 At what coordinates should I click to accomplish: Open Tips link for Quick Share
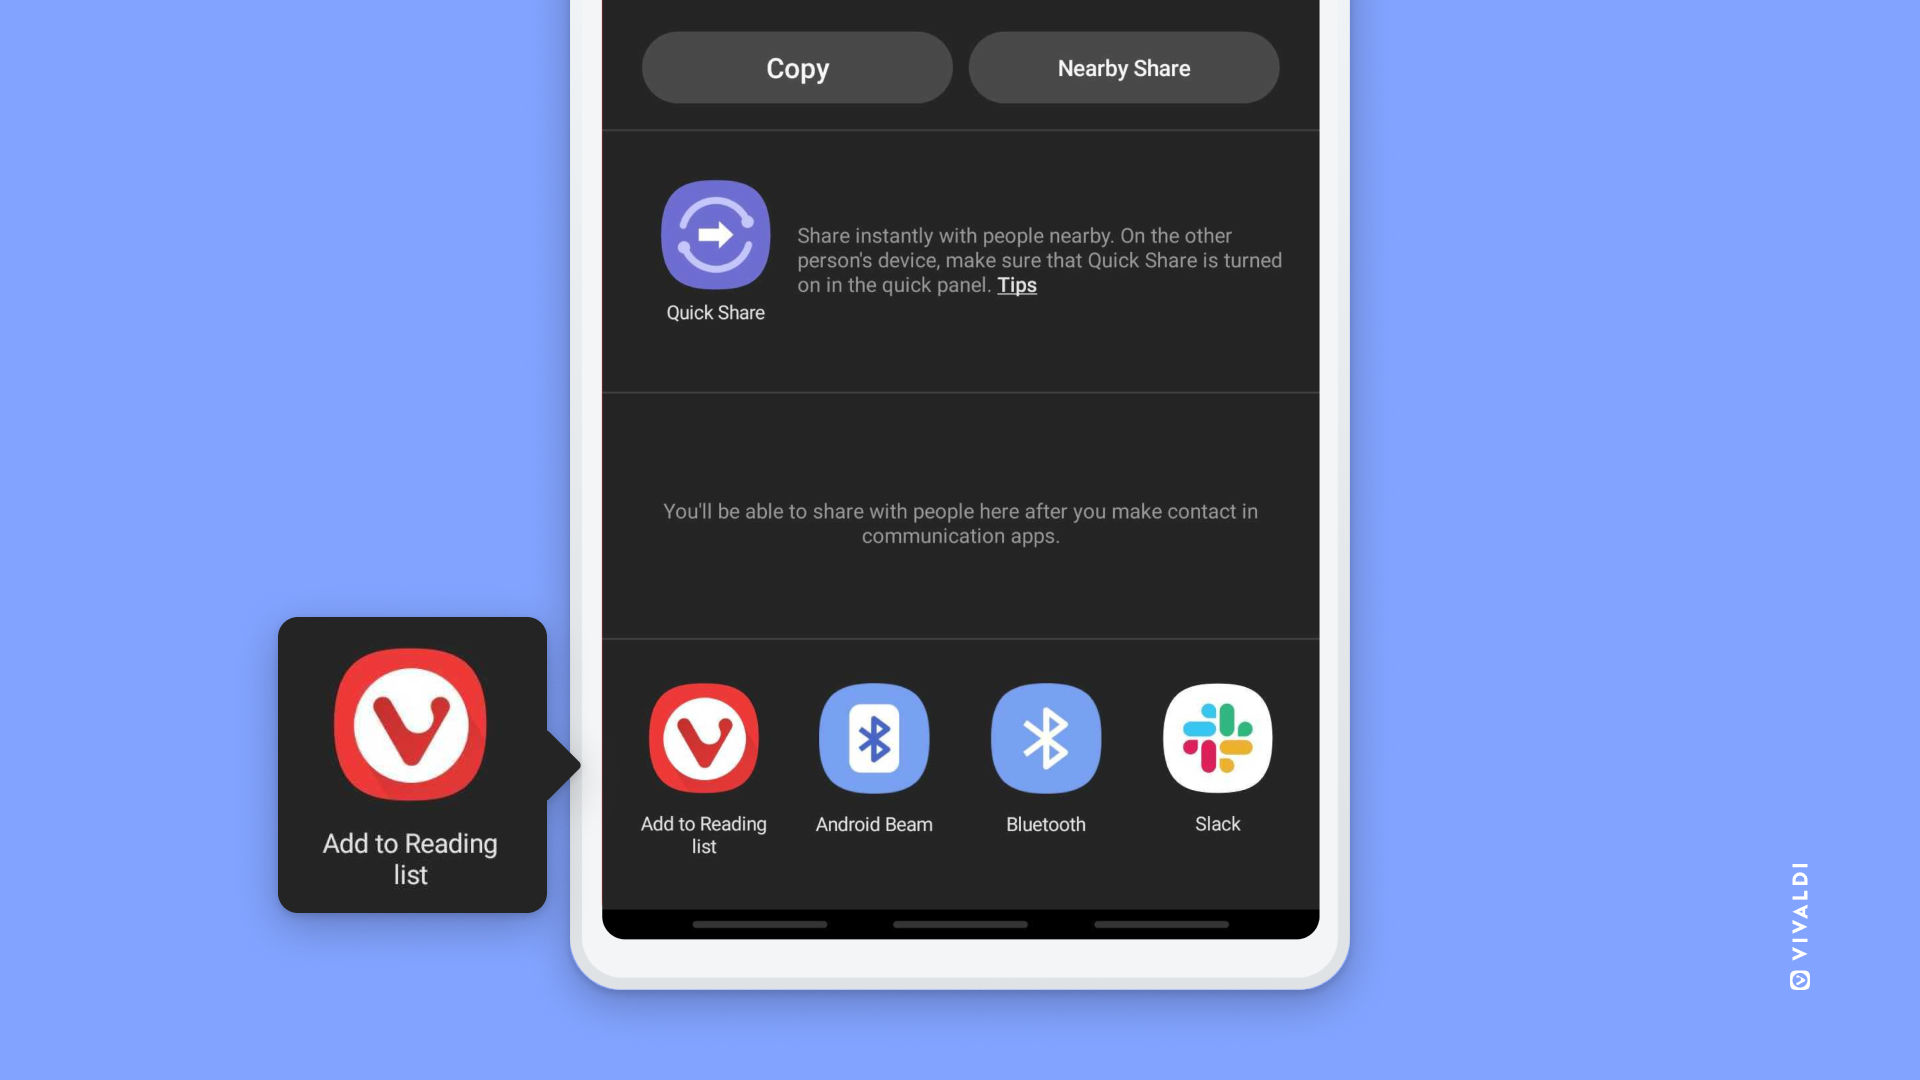point(1015,286)
